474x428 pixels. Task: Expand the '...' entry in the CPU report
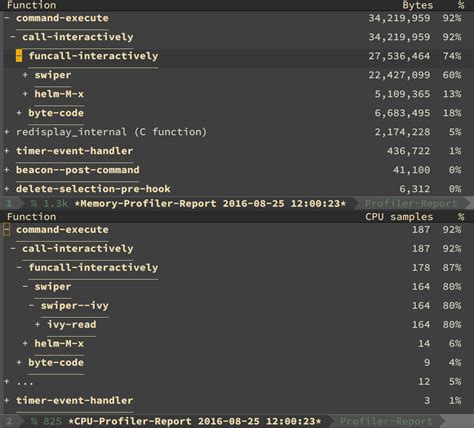click(7, 381)
